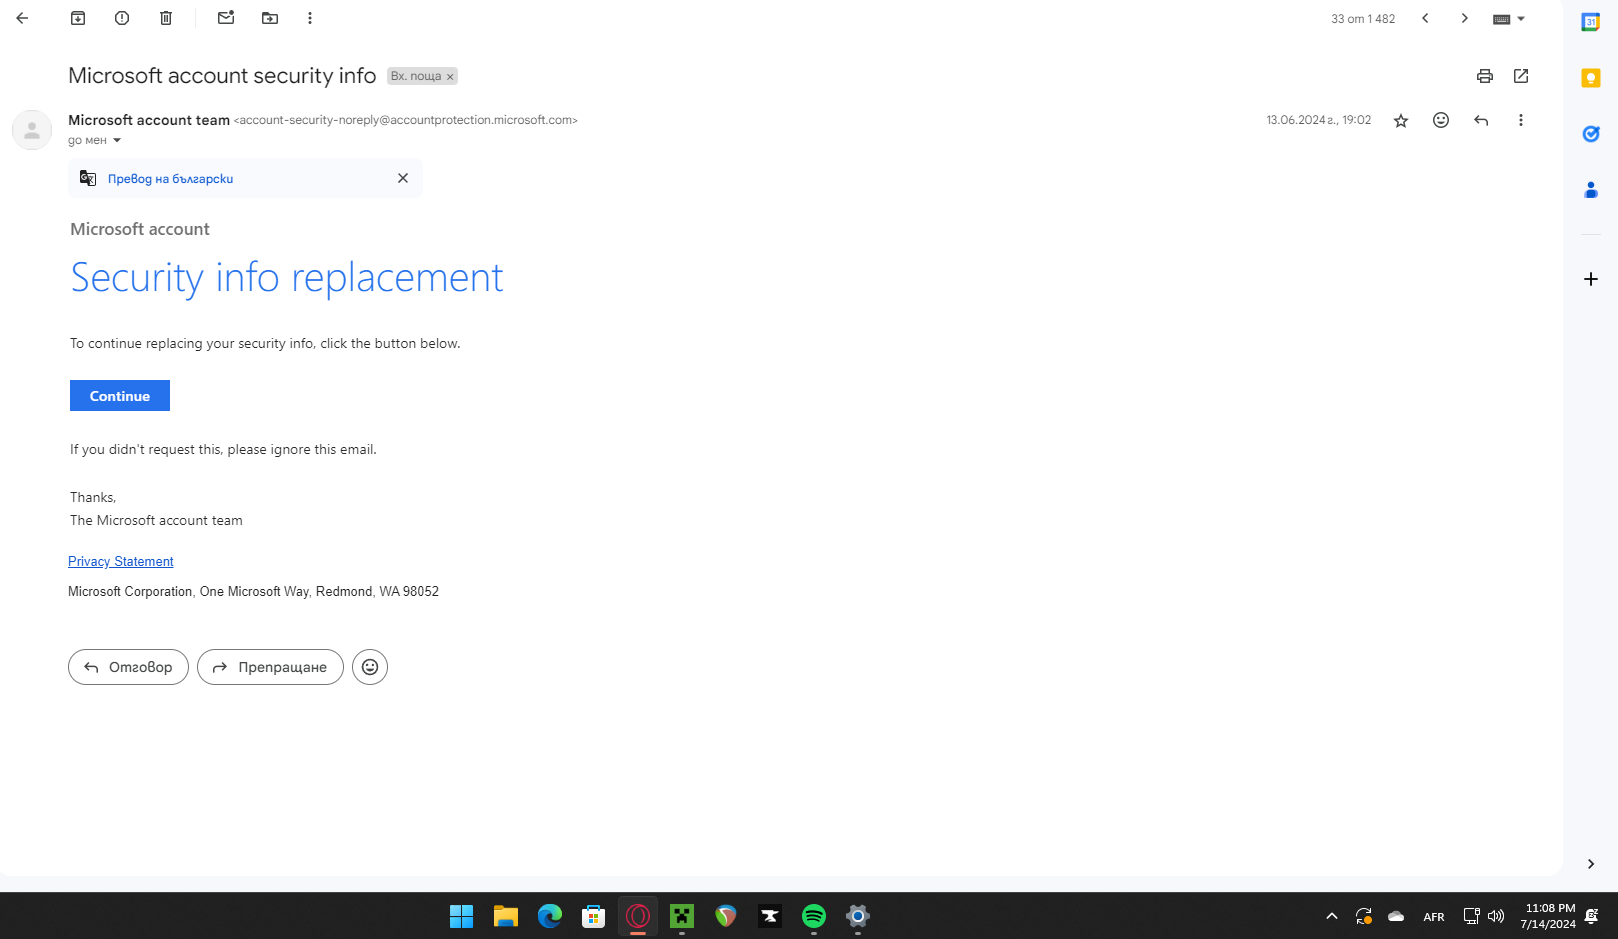Open emoji reaction button below message
The image size is (1618, 939).
pyautogui.click(x=370, y=667)
